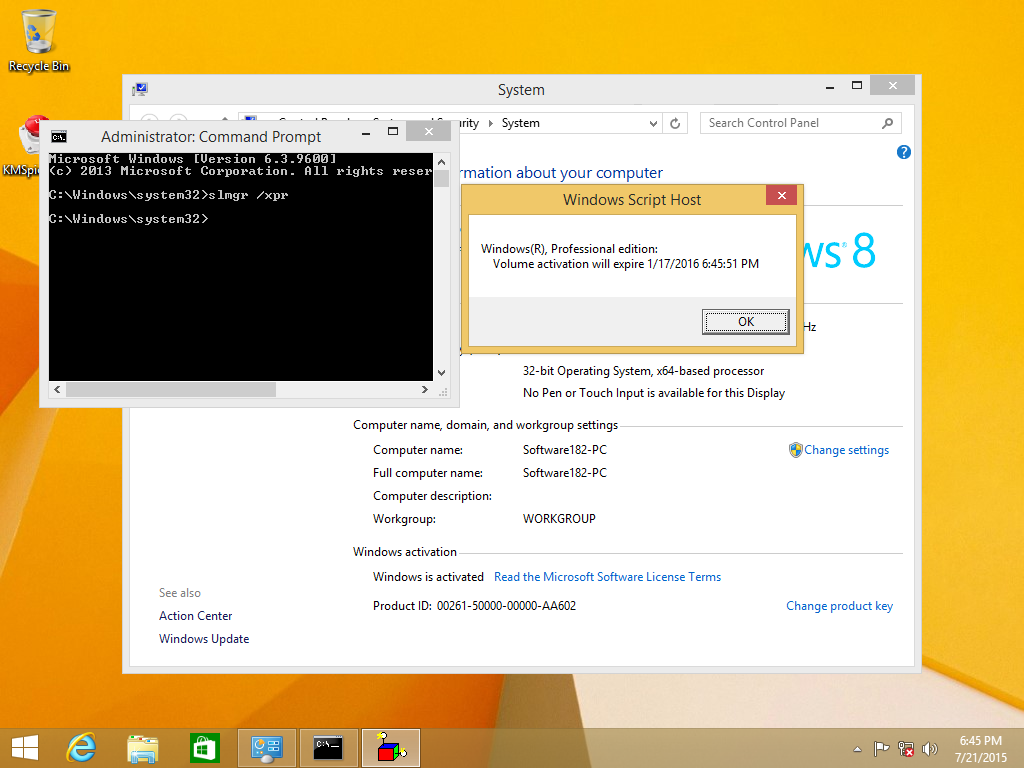Click OK in Windows Script Host dialog

click(x=746, y=321)
